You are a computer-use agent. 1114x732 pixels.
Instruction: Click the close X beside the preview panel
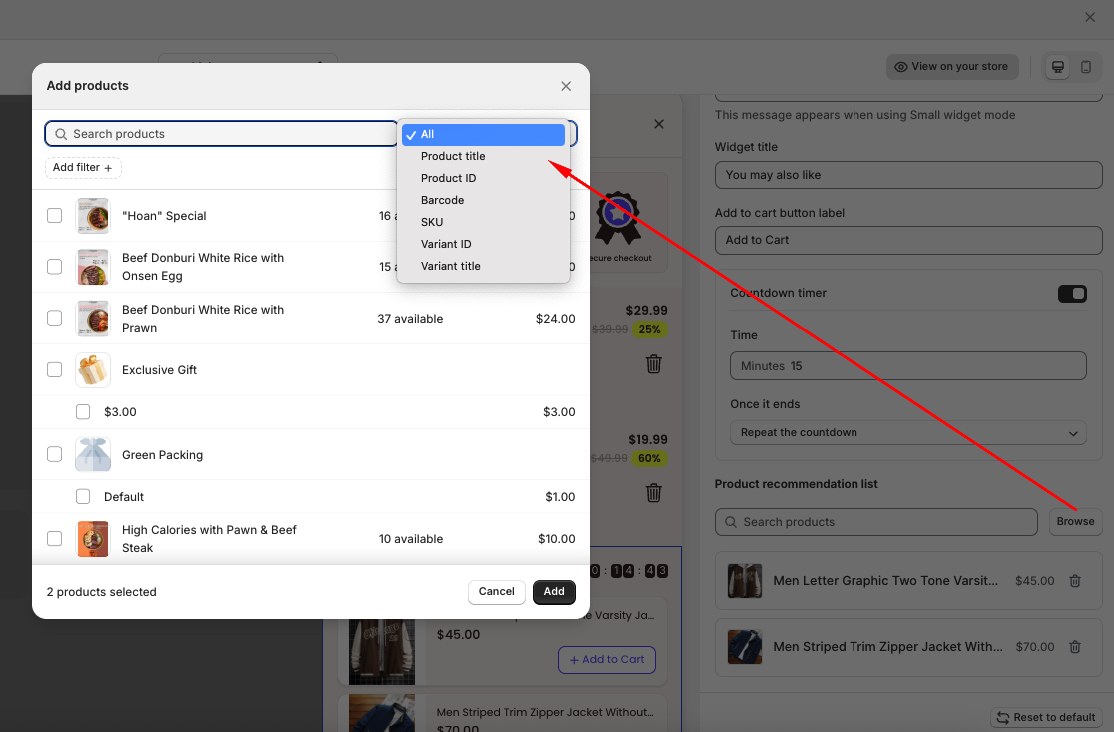pos(659,124)
